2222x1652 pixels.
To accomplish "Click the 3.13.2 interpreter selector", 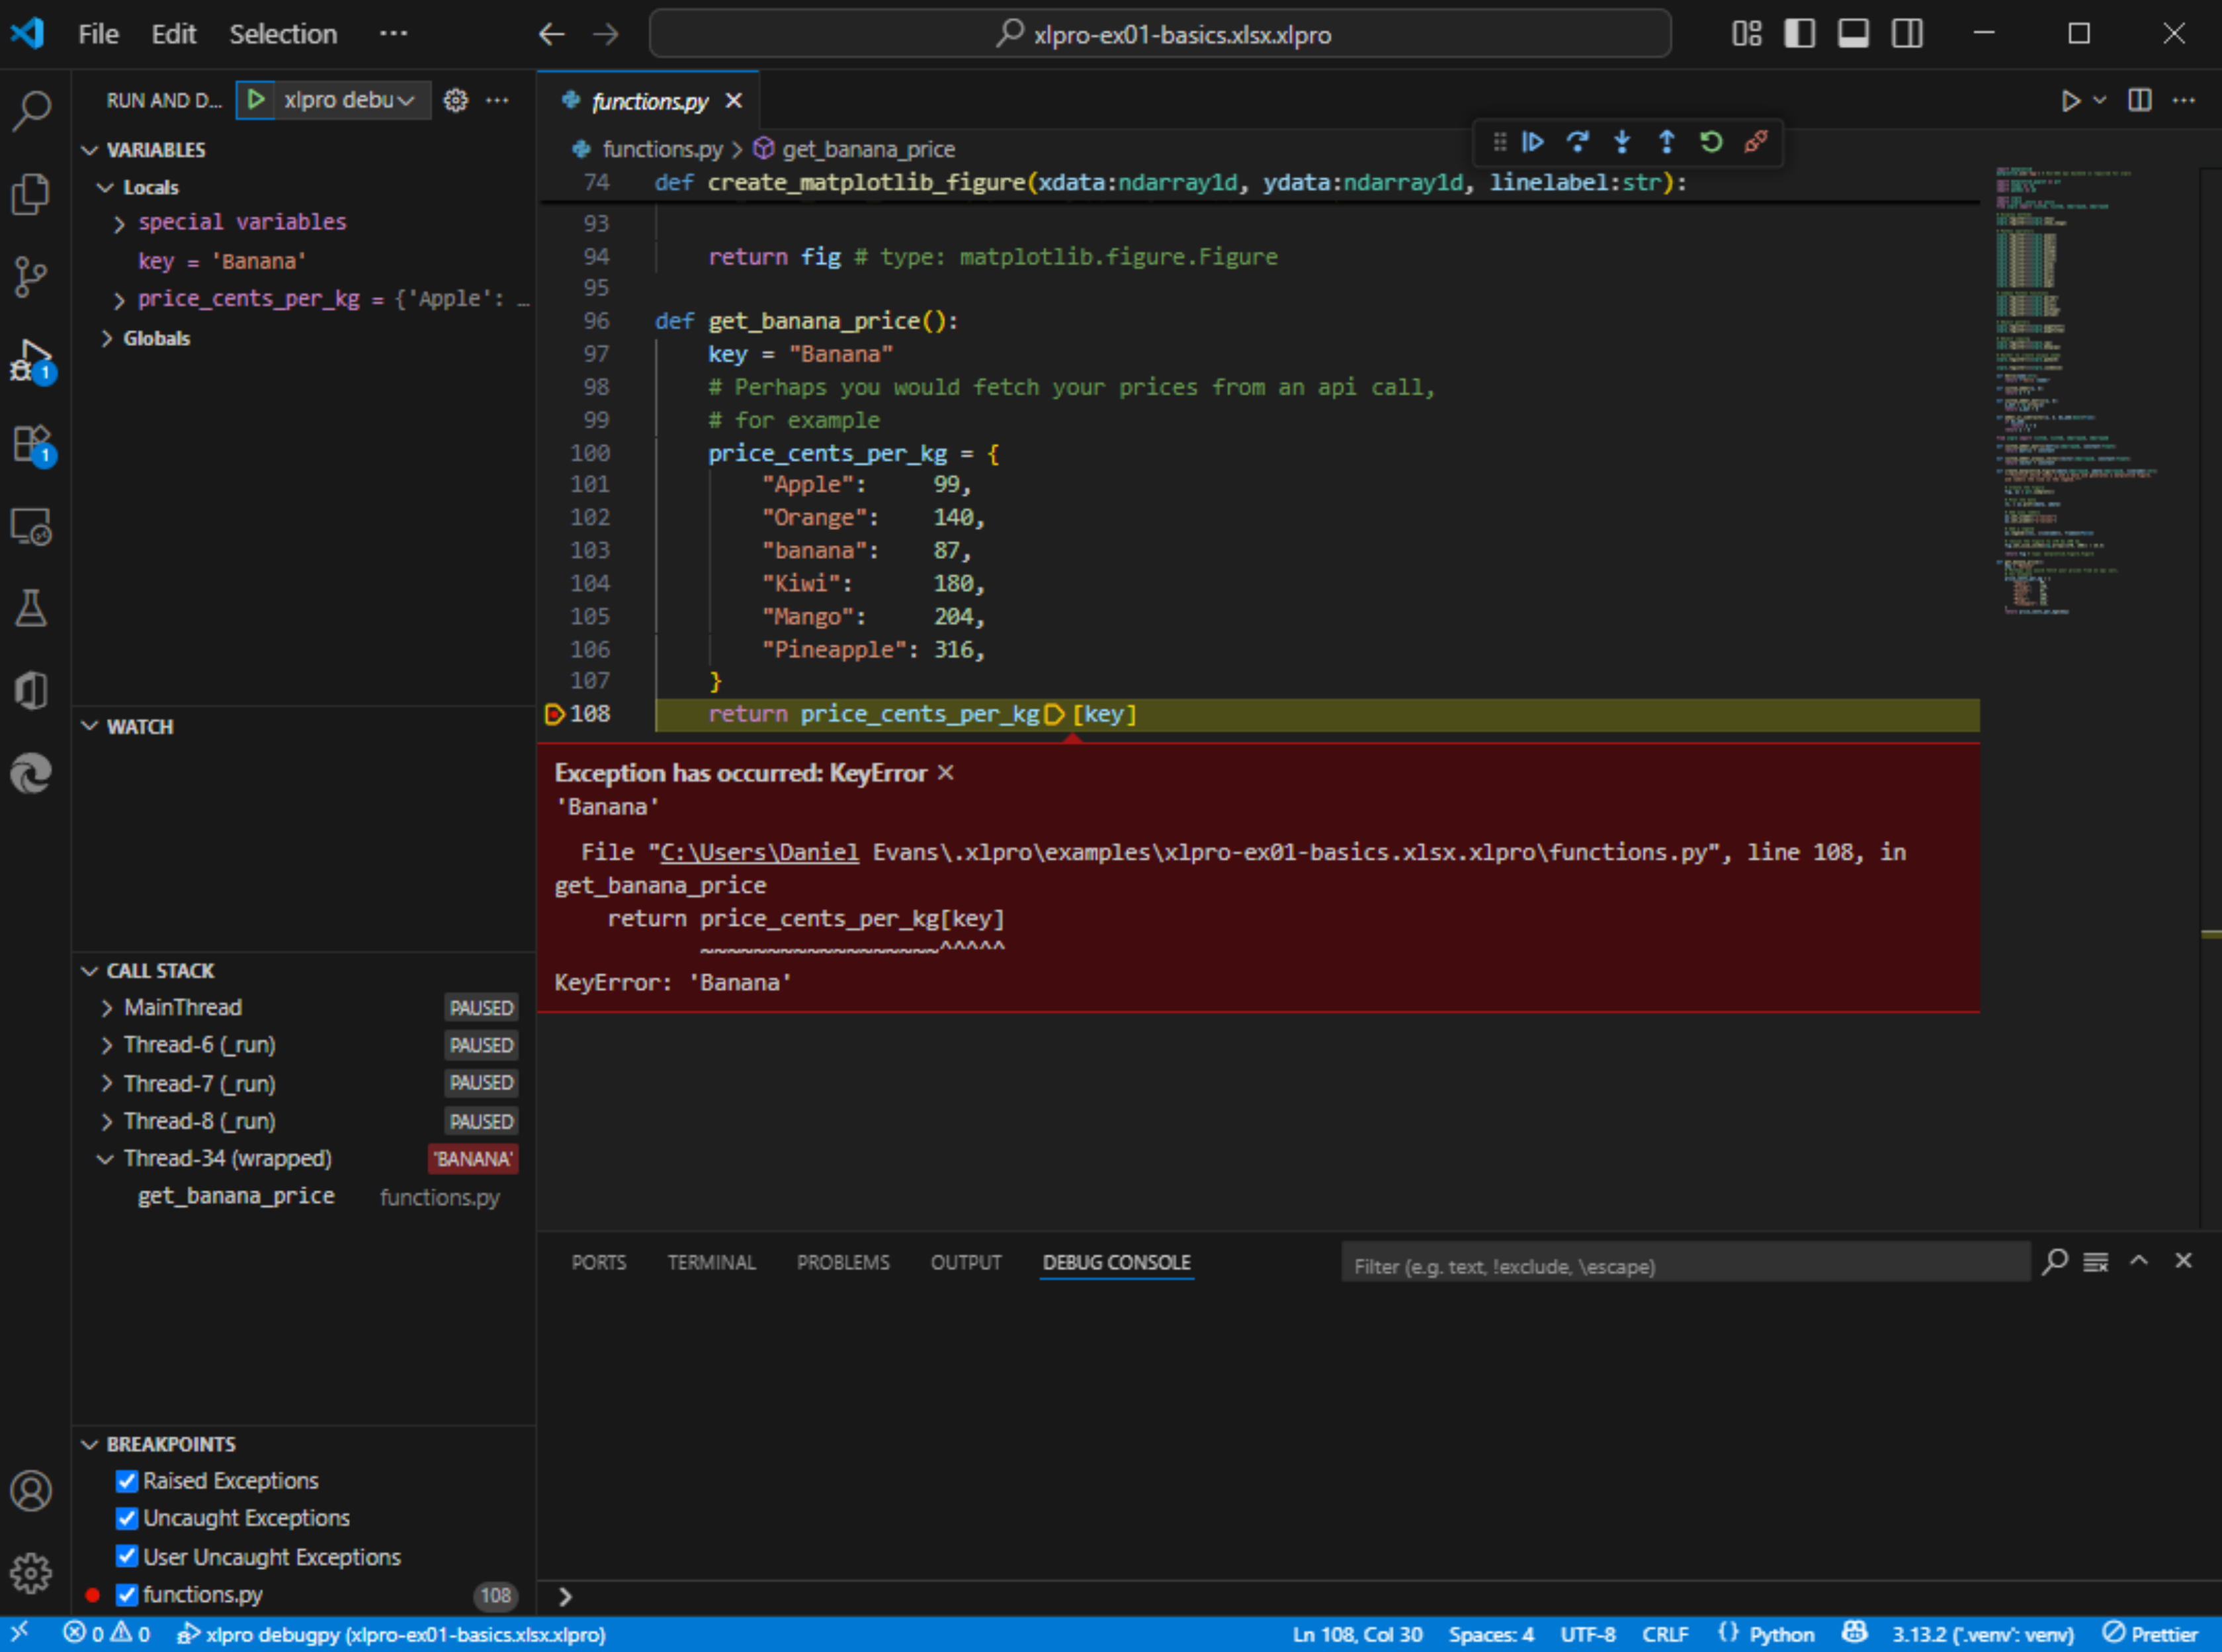I will click(1983, 1635).
